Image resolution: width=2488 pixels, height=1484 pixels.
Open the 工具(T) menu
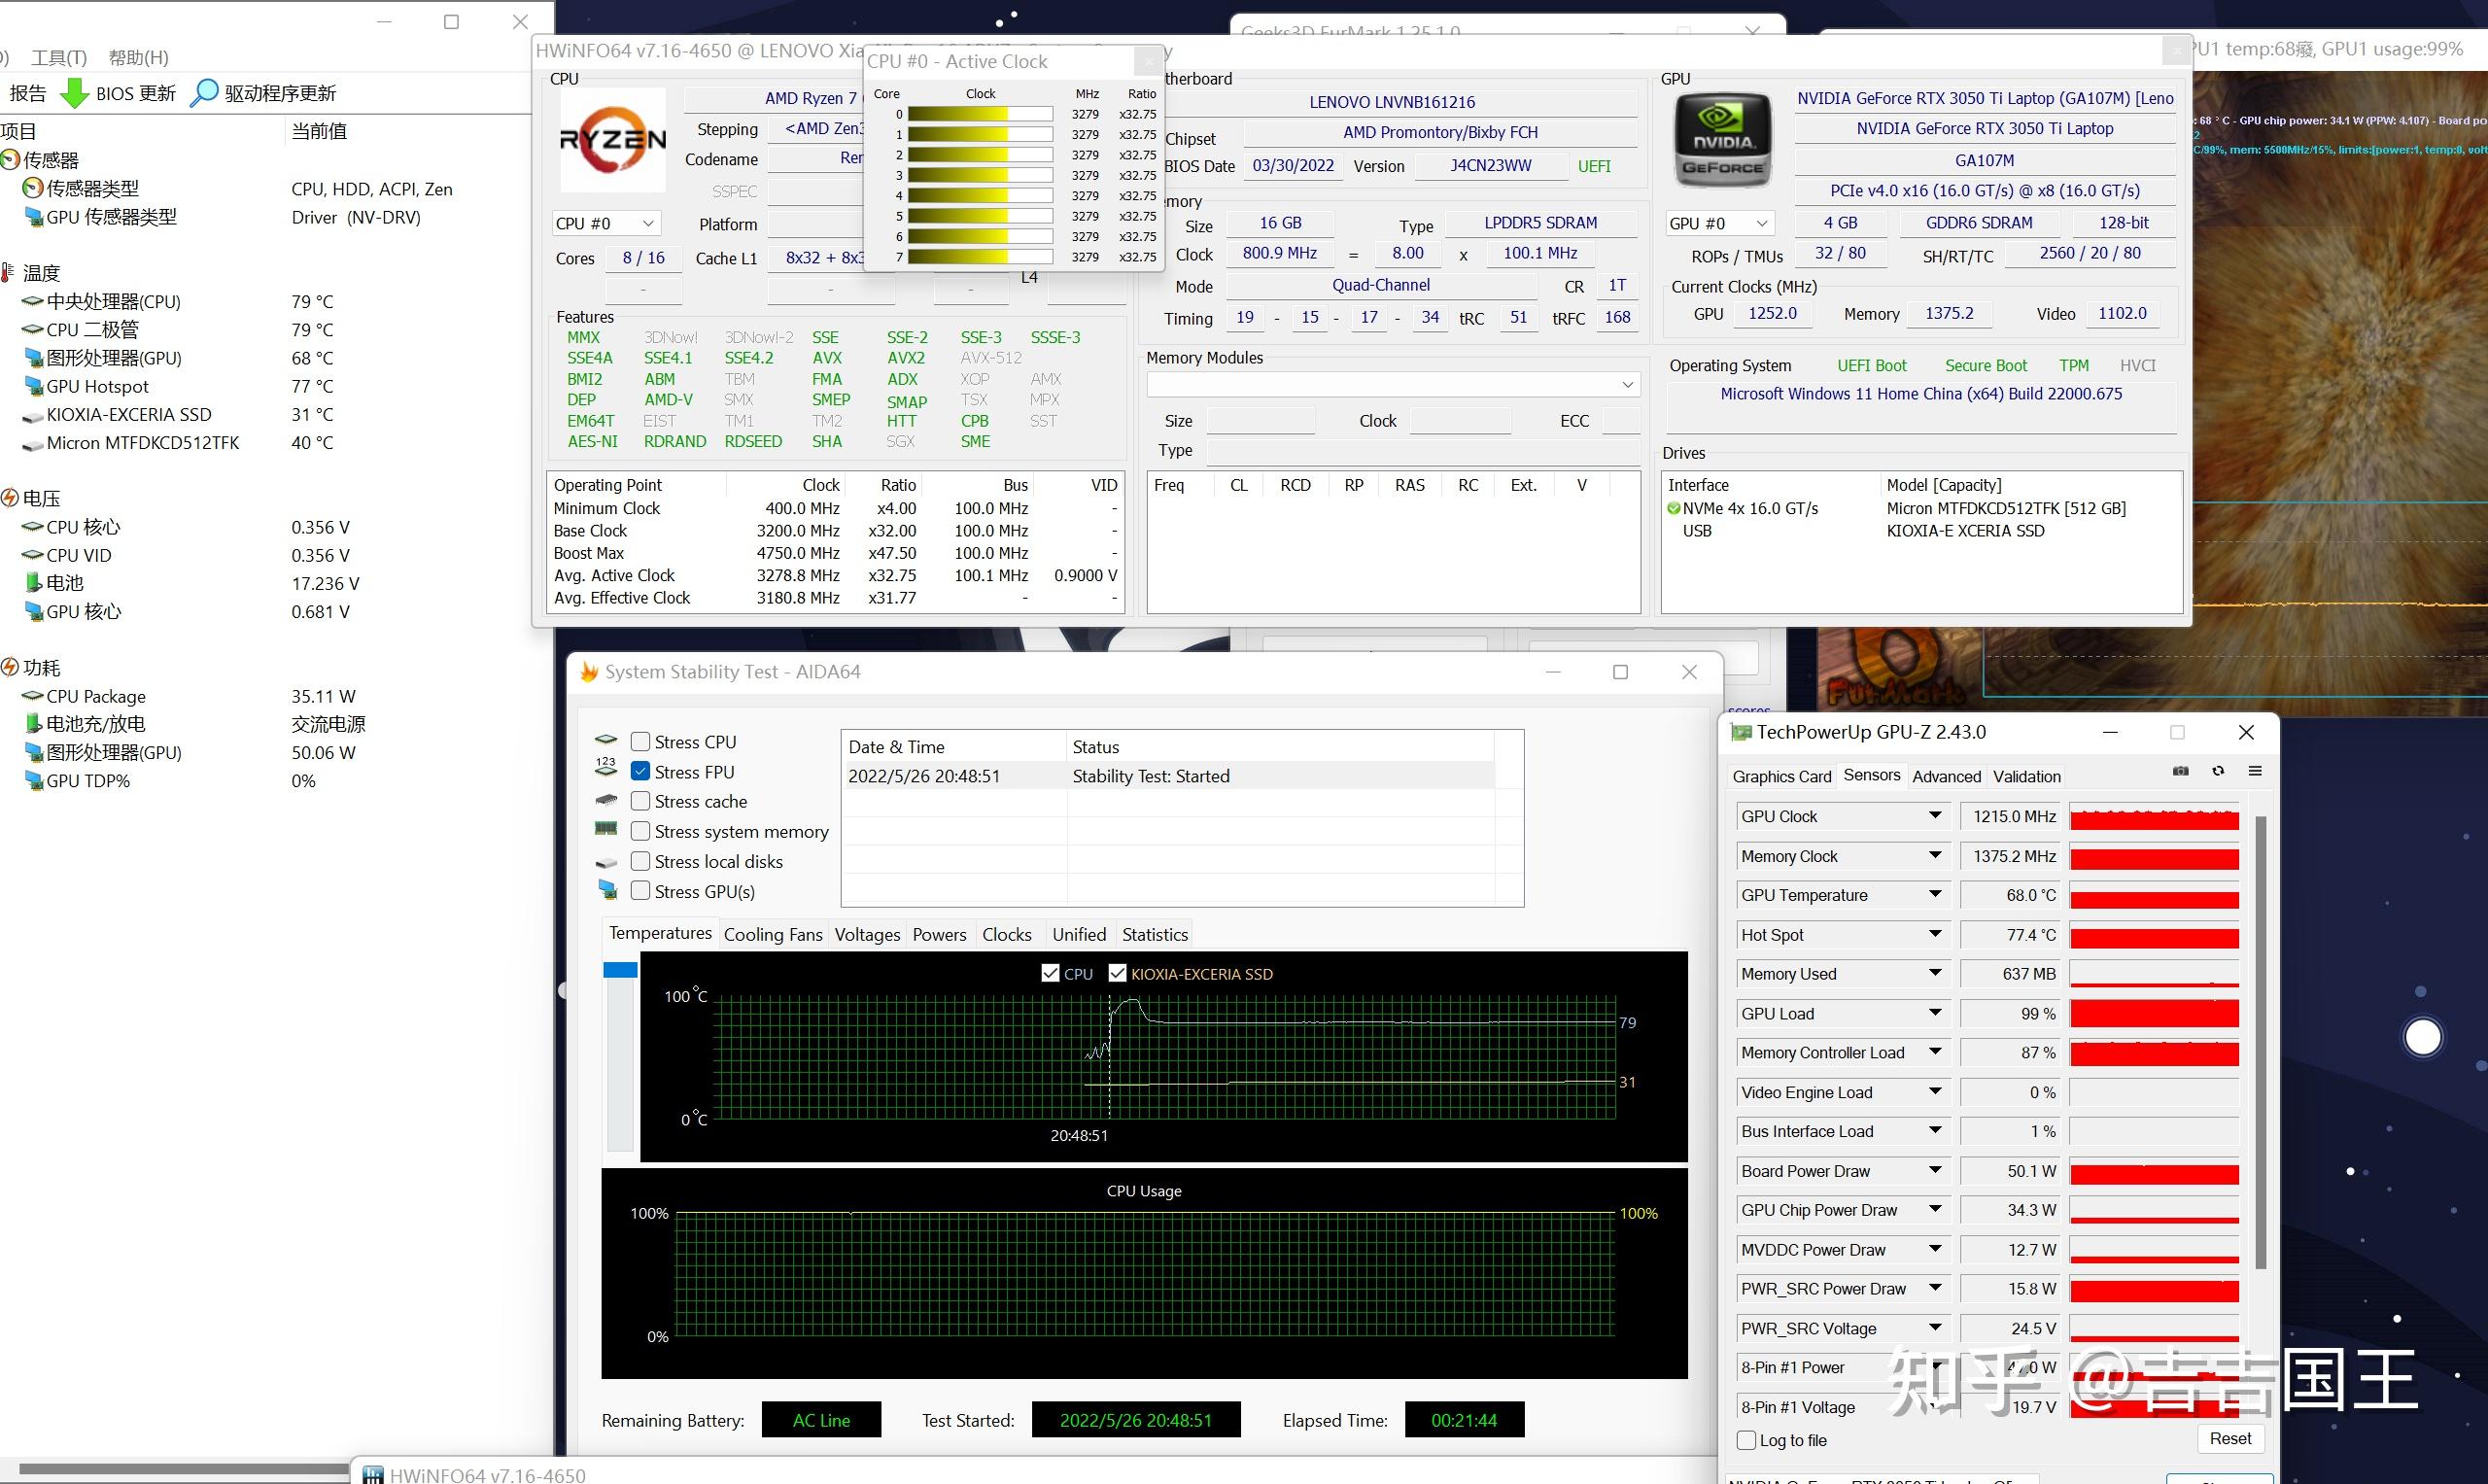(x=59, y=57)
